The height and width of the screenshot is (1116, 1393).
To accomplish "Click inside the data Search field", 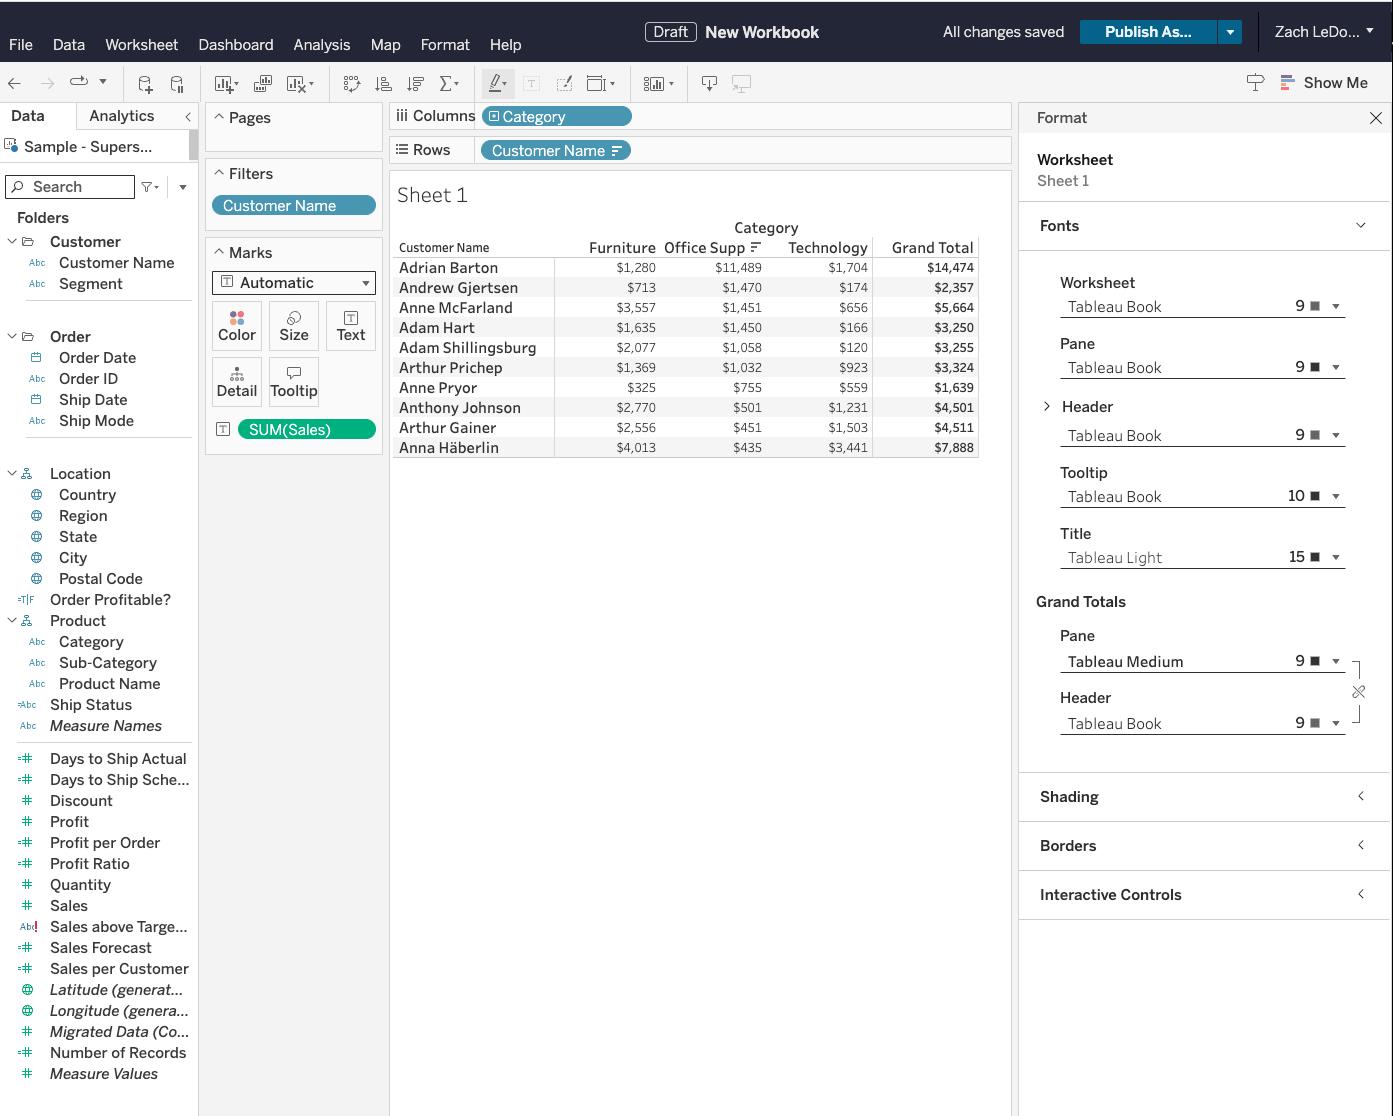I will (x=70, y=187).
